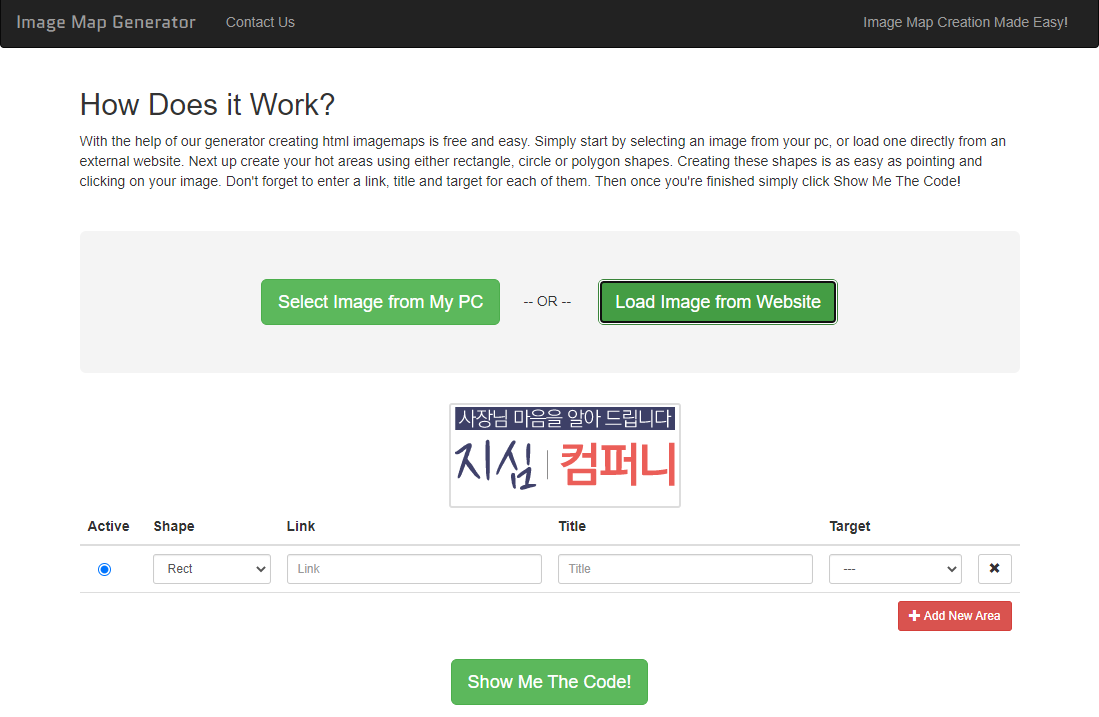Click the Target column header
This screenshot has height=717, width=1099.
tap(849, 526)
